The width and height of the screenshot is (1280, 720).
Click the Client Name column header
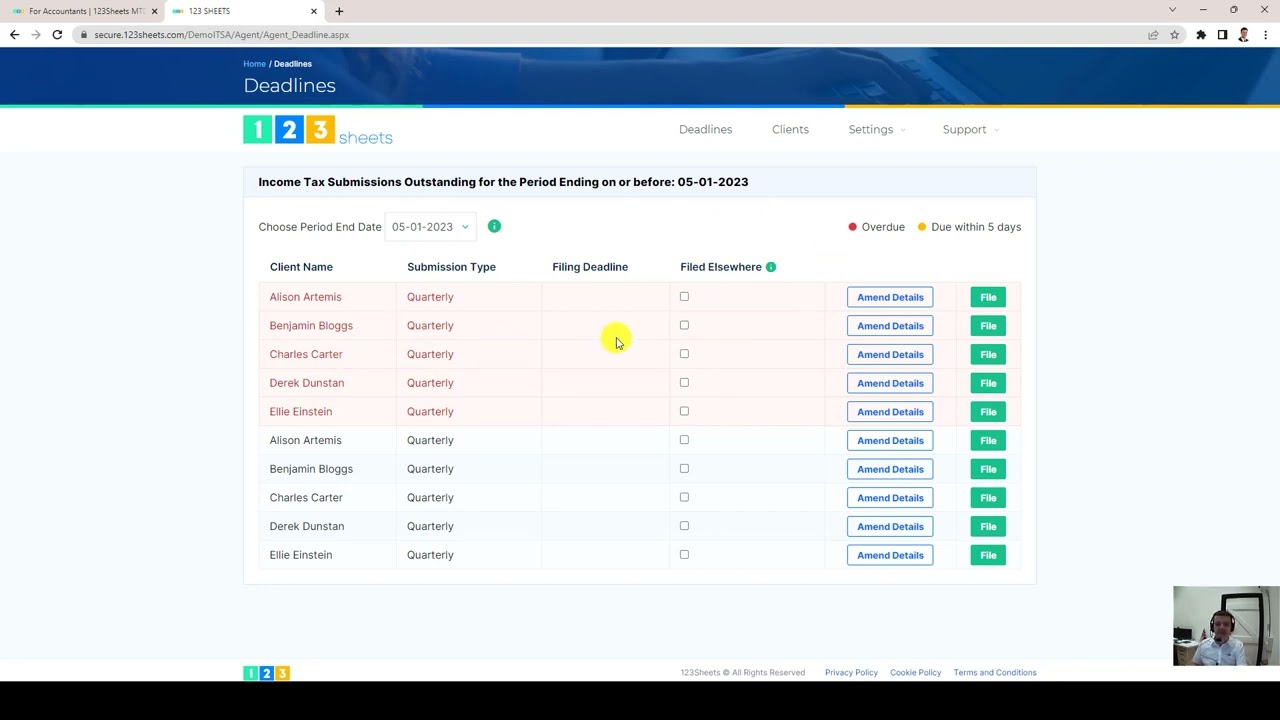301,267
